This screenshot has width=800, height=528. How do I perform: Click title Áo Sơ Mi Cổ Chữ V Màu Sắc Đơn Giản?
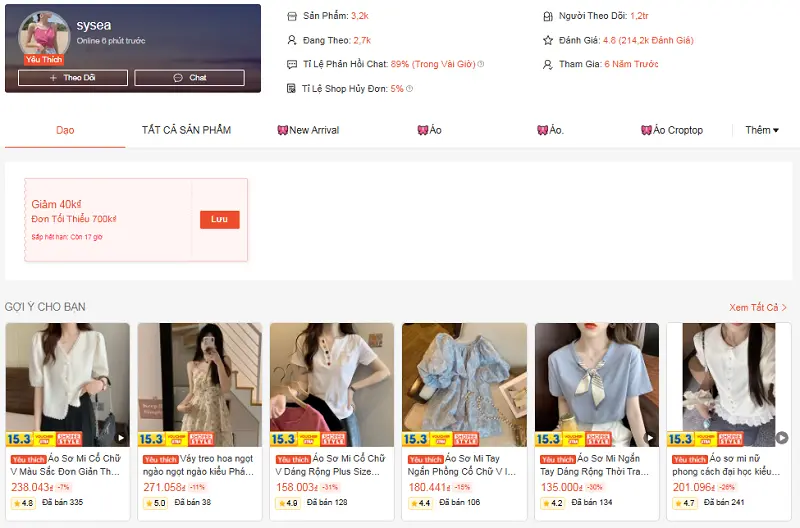click(x=66, y=465)
